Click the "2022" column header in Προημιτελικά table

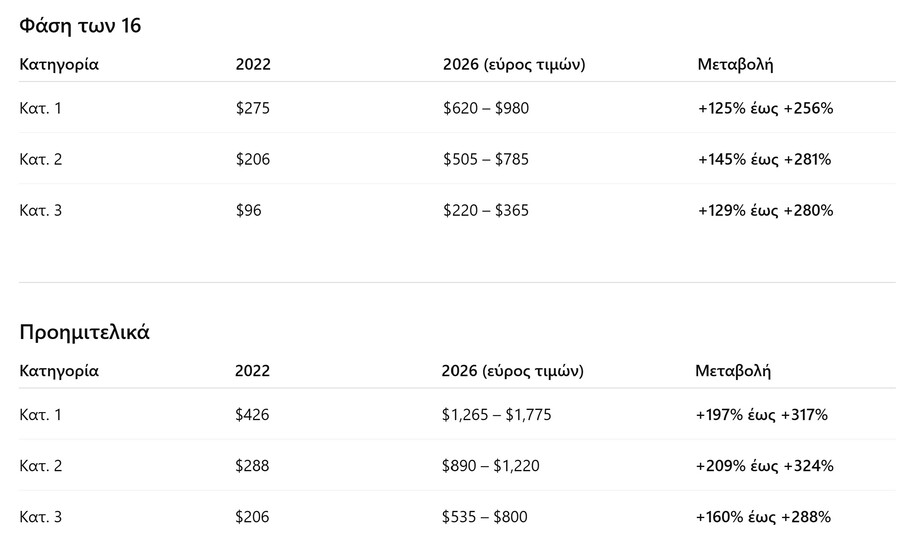tap(252, 371)
